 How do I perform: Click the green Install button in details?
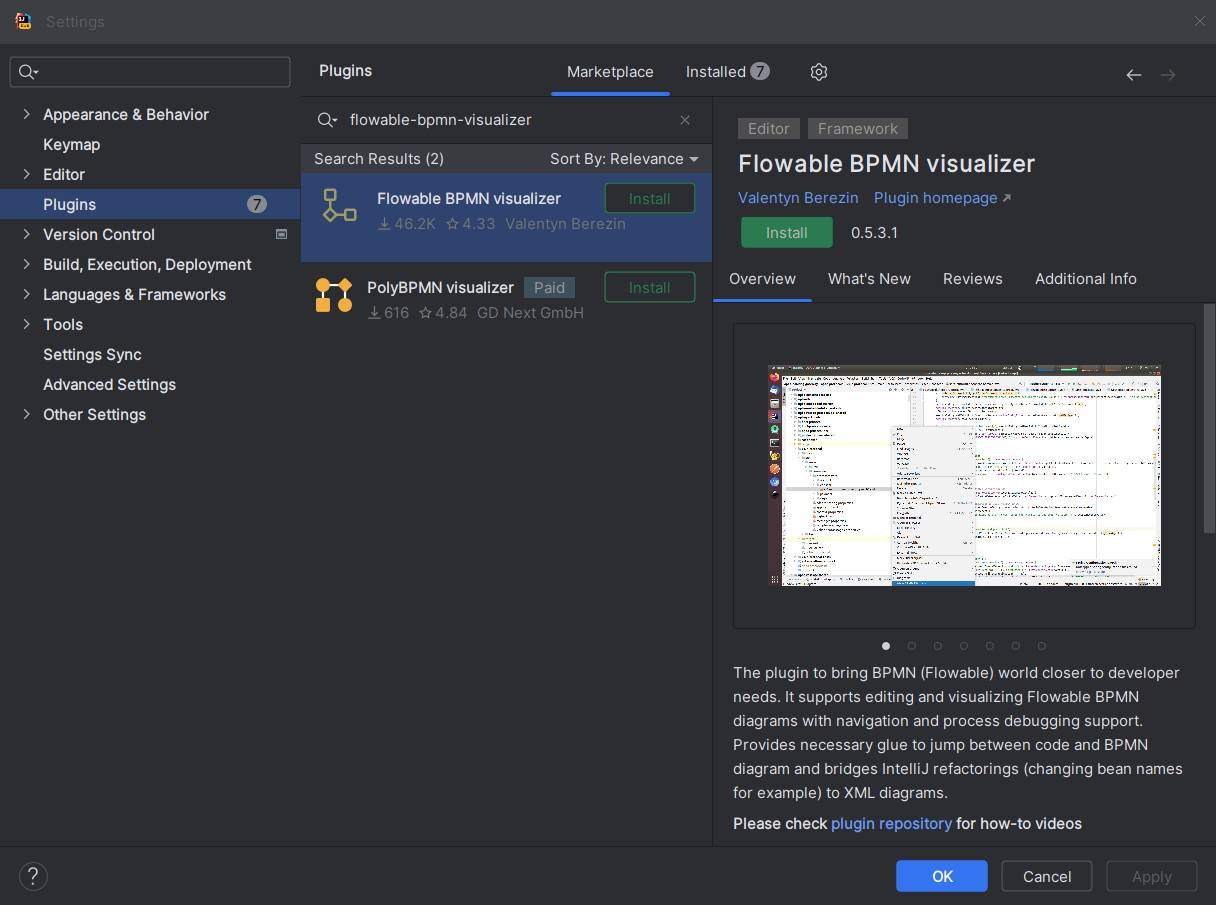pyautogui.click(x=787, y=232)
